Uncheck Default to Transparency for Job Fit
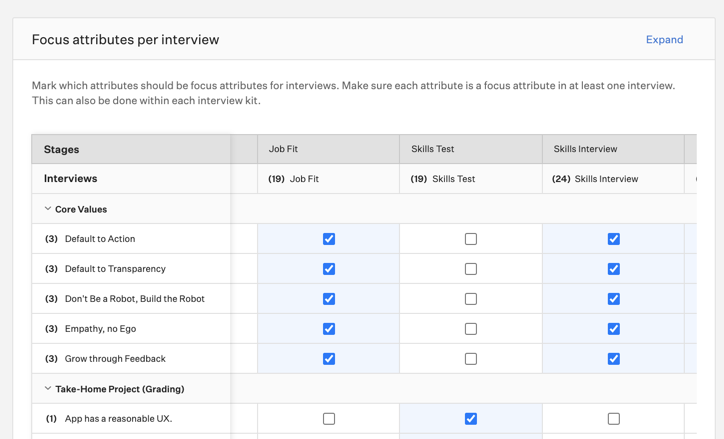Viewport: 724px width, 439px height. pos(329,269)
